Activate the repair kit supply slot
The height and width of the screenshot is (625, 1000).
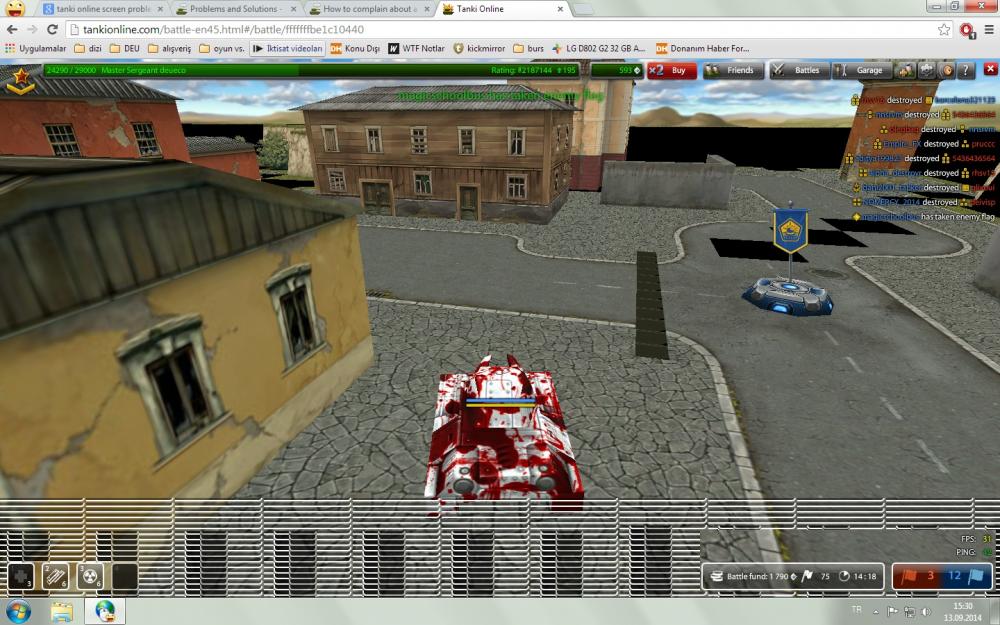pyautogui.click(x=20, y=577)
